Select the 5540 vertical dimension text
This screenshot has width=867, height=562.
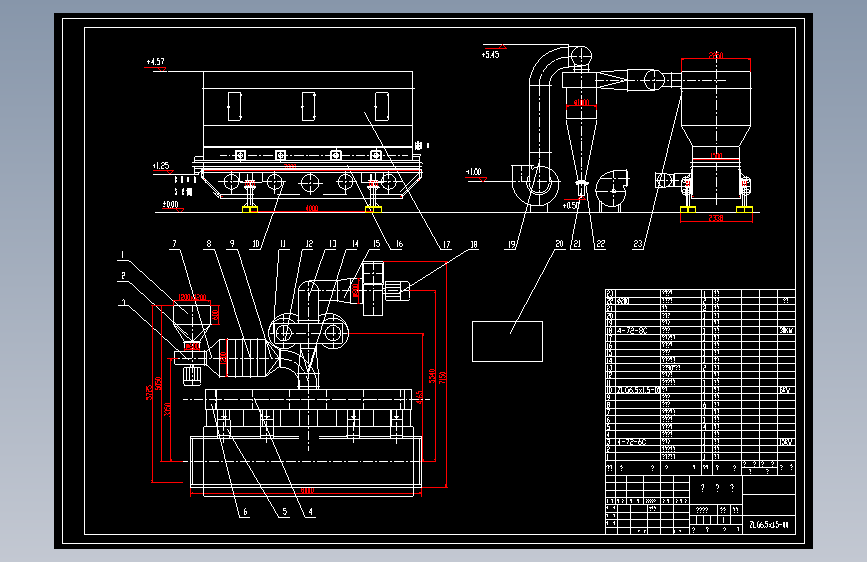[432, 376]
